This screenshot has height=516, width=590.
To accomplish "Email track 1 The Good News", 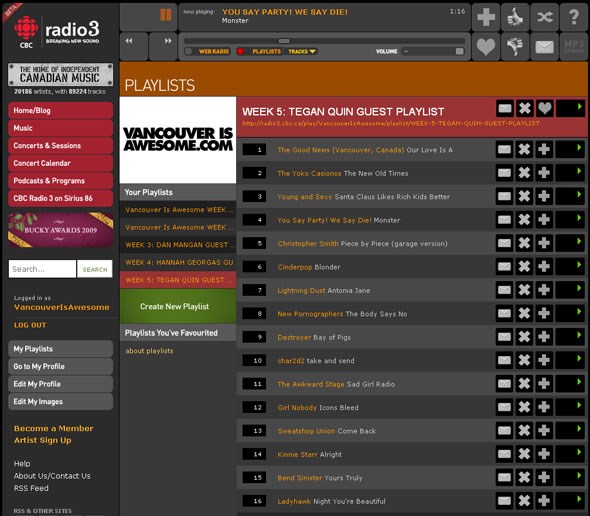I will point(505,149).
